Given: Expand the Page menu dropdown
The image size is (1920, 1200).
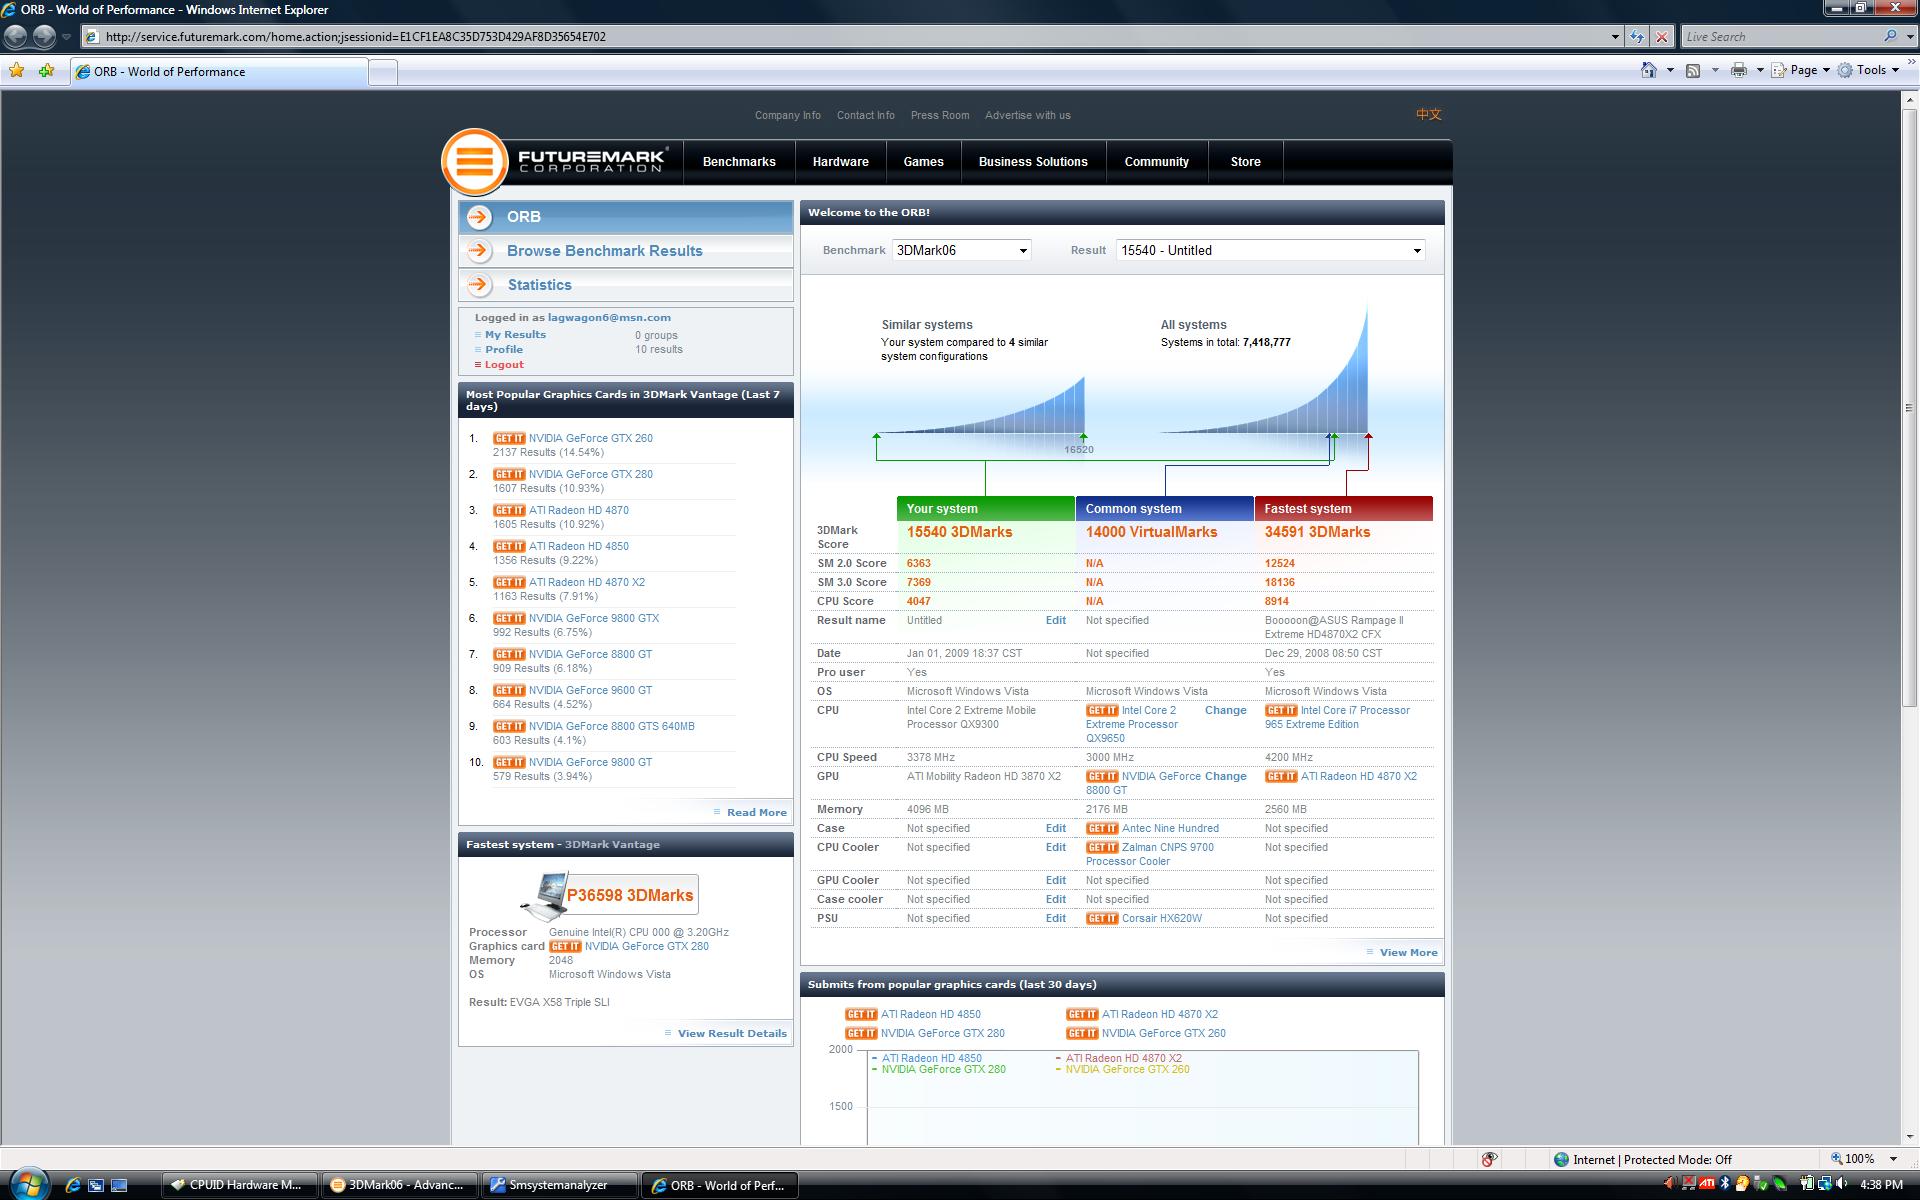Looking at the screenshot, I should [1826, 70].
